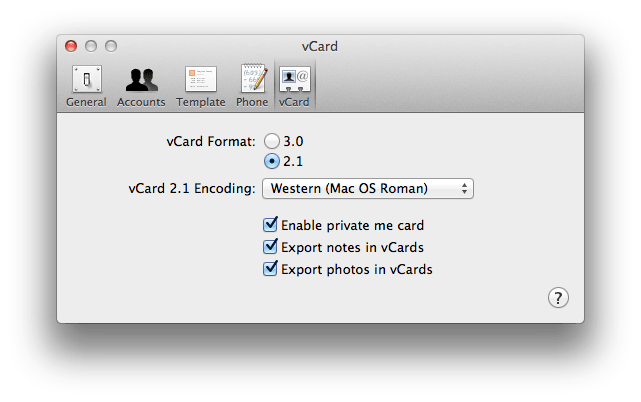Viewport: 641px width, 402px height.
Task: Click the encoding popup's up-down arrows
Action: (x=464, y=189)
